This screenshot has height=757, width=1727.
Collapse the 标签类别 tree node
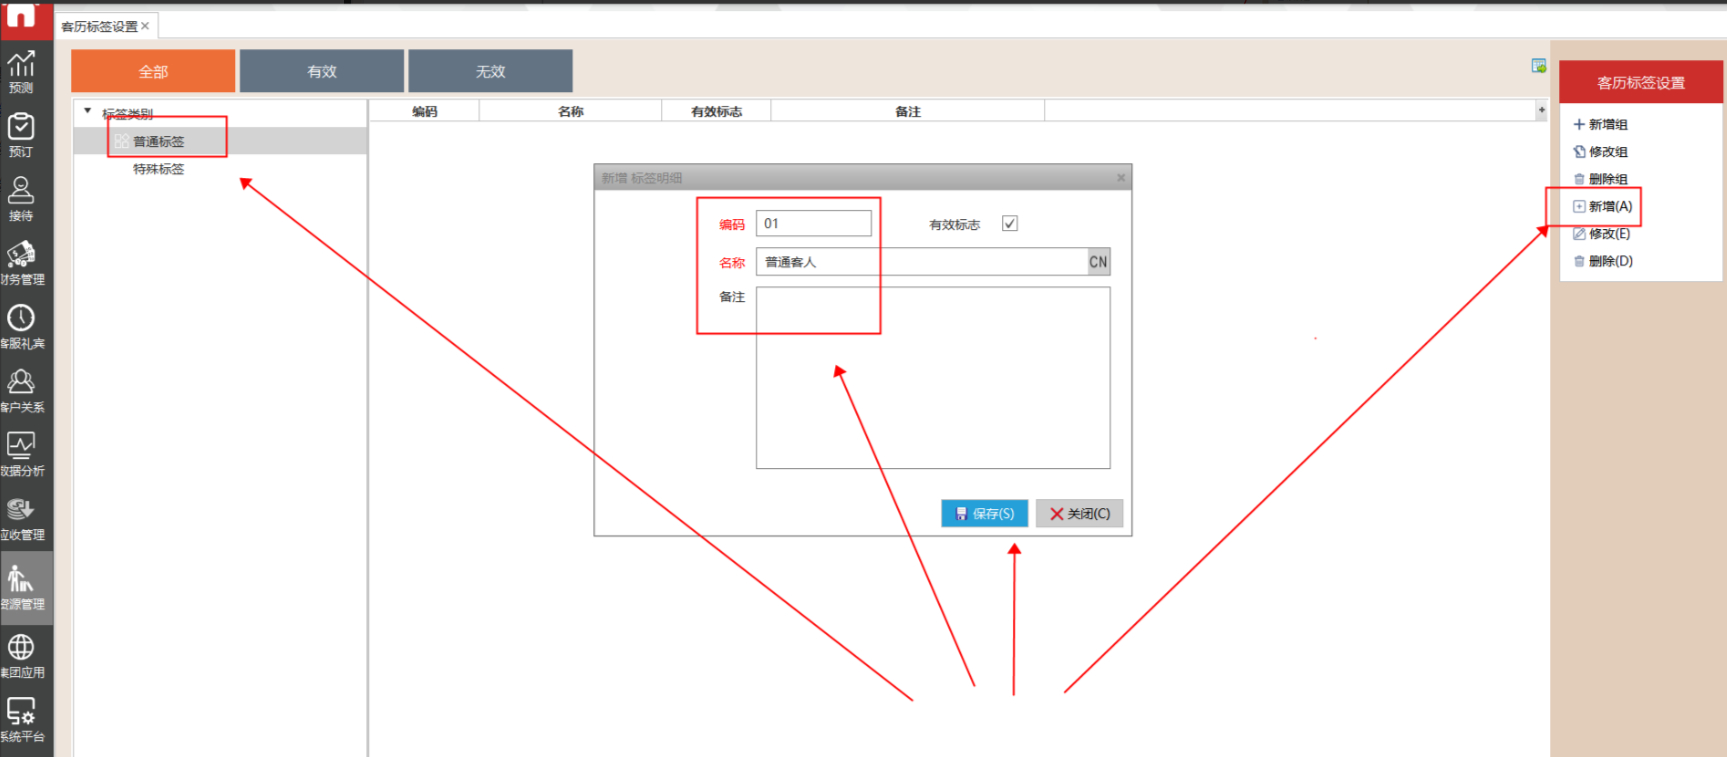(x=88, y=111)
